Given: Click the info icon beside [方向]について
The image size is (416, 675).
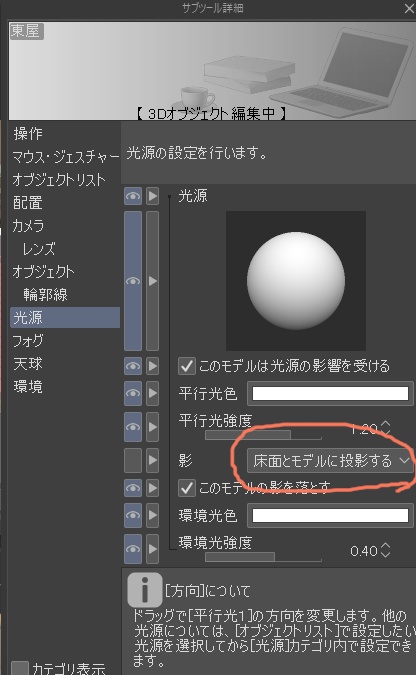Looking at the screenshot, I should [x=145, y=589].
